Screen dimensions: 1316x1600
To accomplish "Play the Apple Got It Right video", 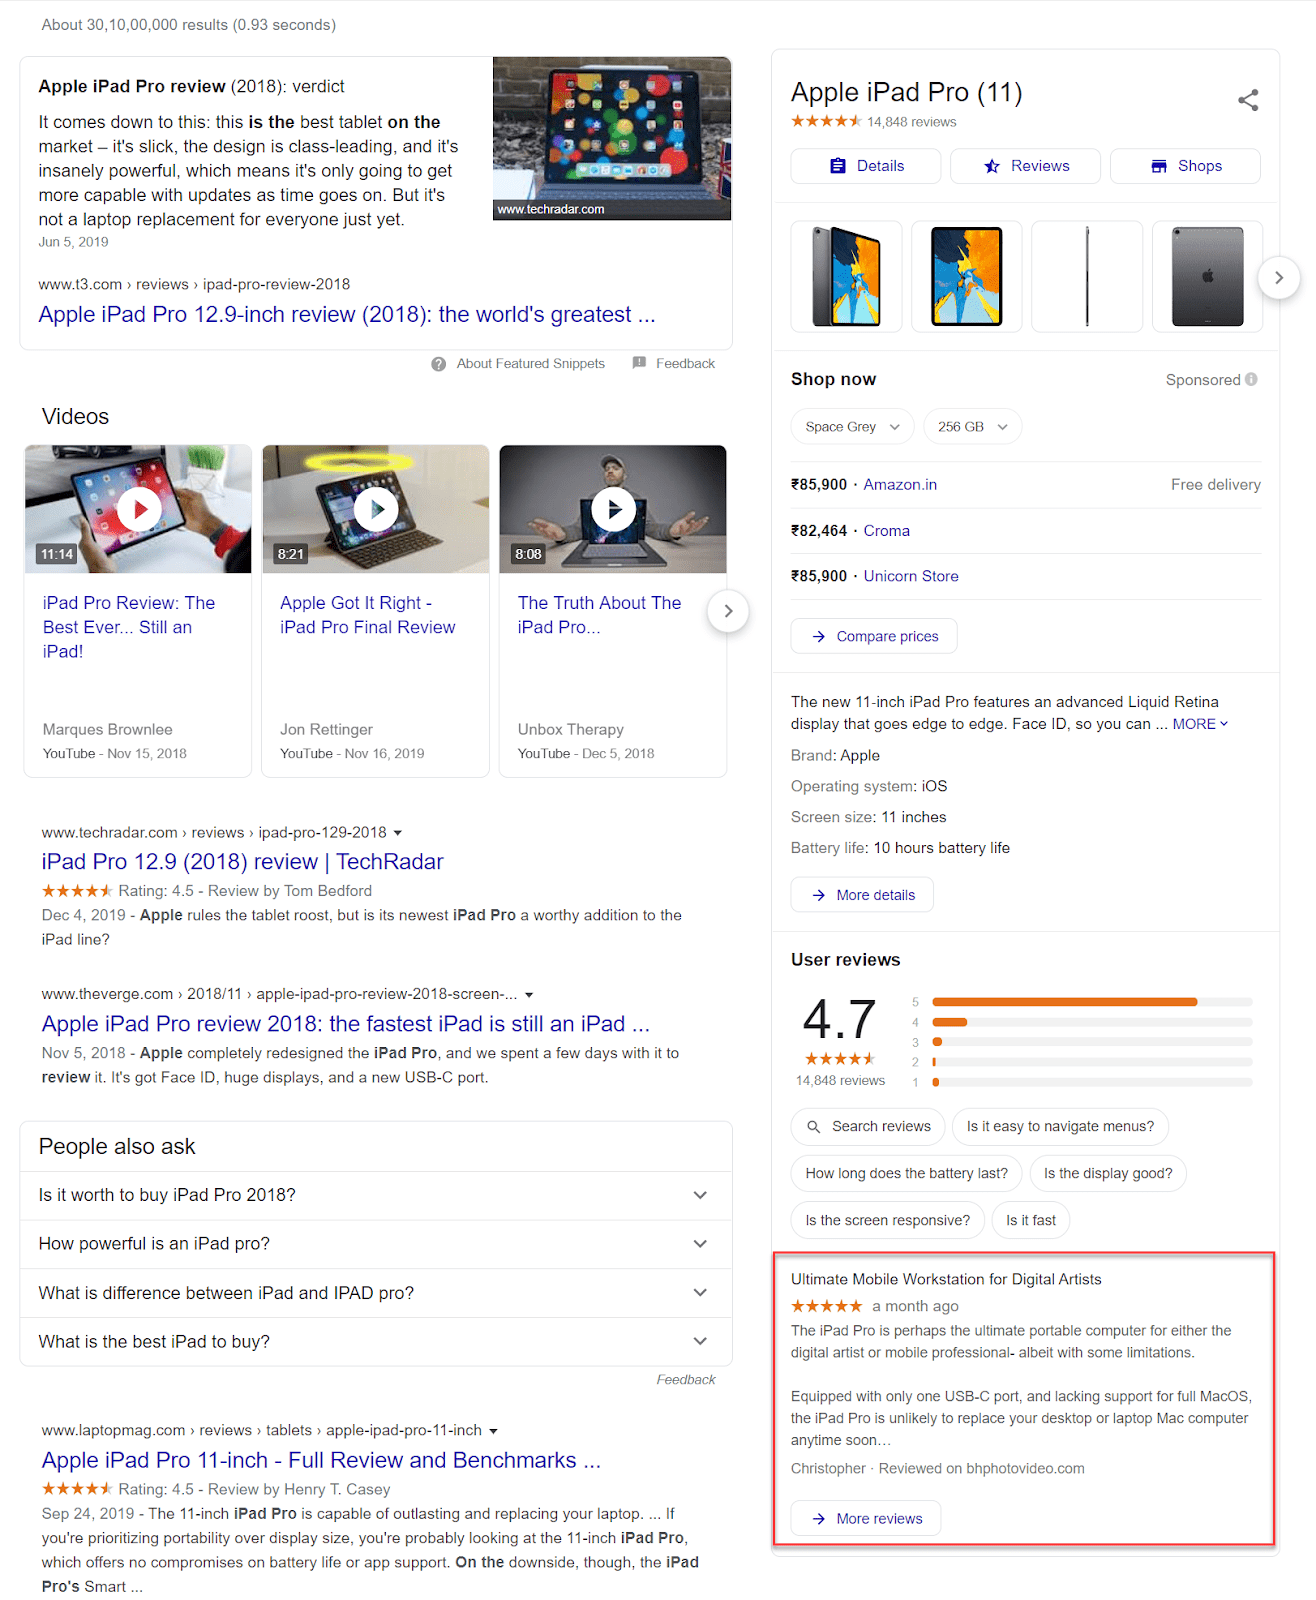I will [376, 510].
